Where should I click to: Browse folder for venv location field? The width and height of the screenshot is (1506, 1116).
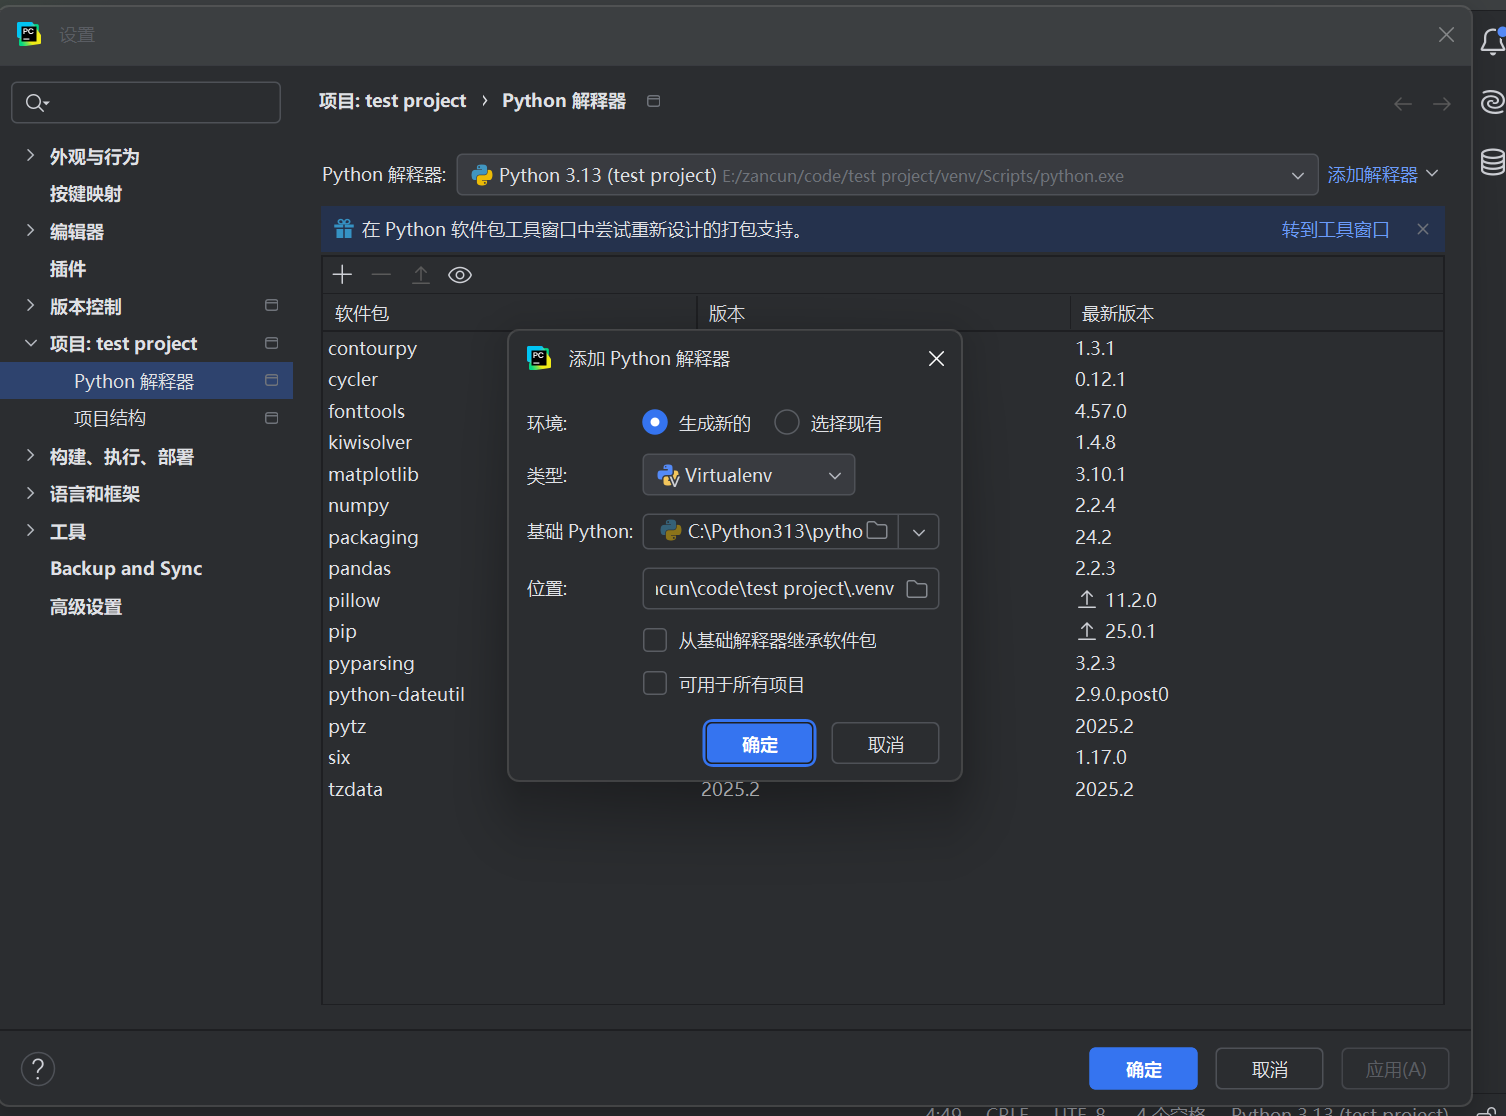pos(917,589)
